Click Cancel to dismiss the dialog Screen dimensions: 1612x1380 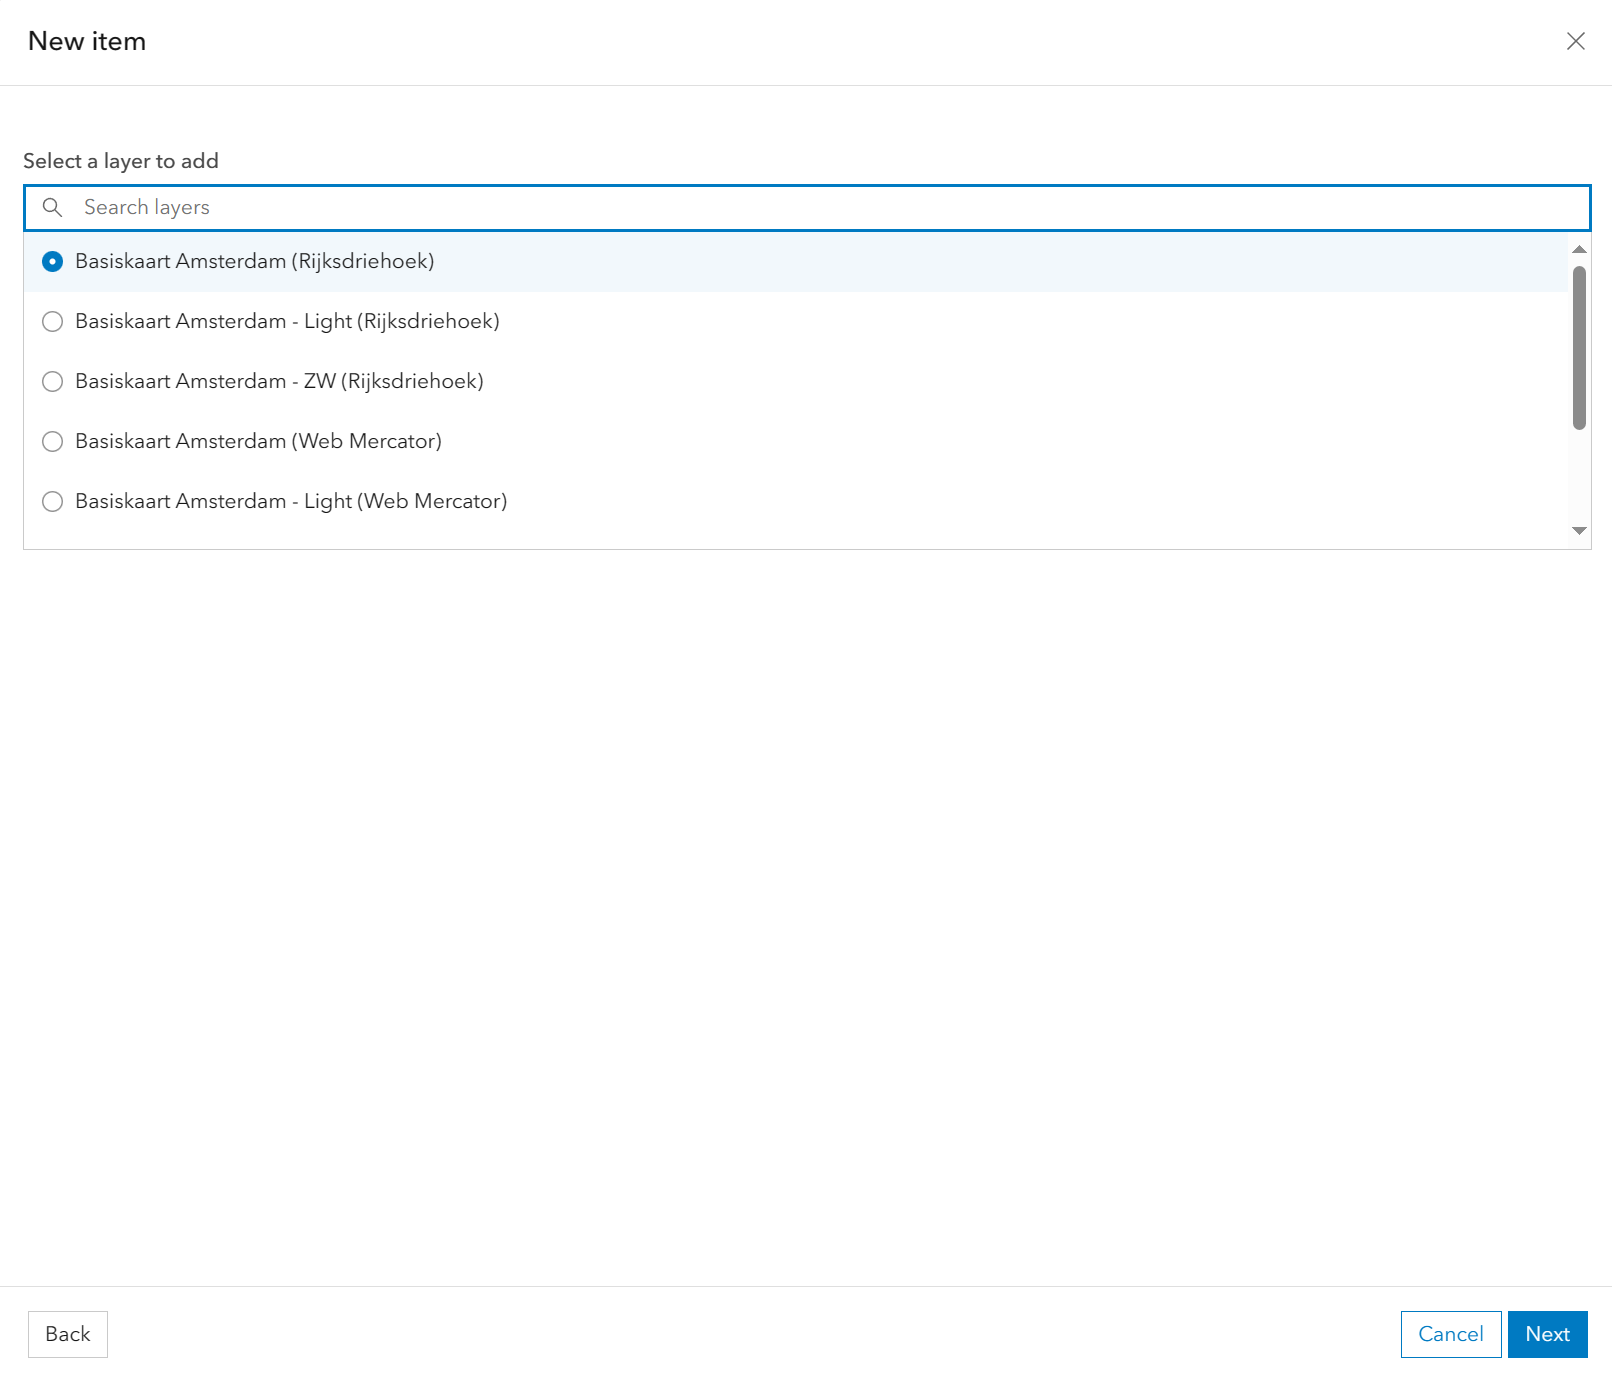pos(1450,1334)
